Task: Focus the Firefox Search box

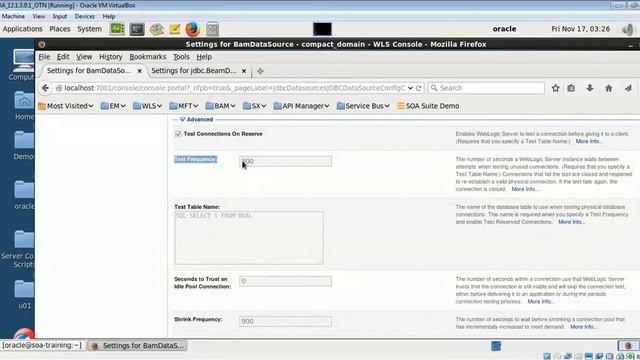Action: coord(486,88)
